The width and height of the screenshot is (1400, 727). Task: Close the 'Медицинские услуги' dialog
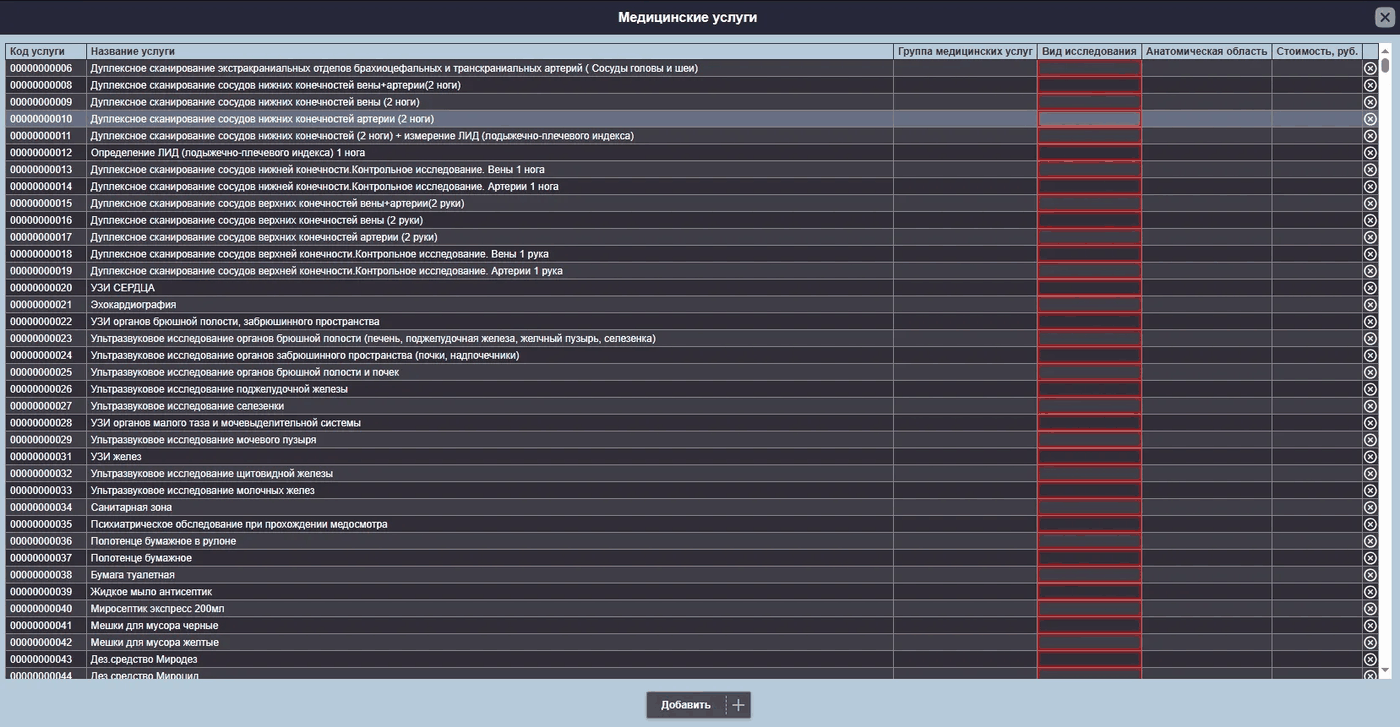pyautogui.click(x=1384, y=17)
